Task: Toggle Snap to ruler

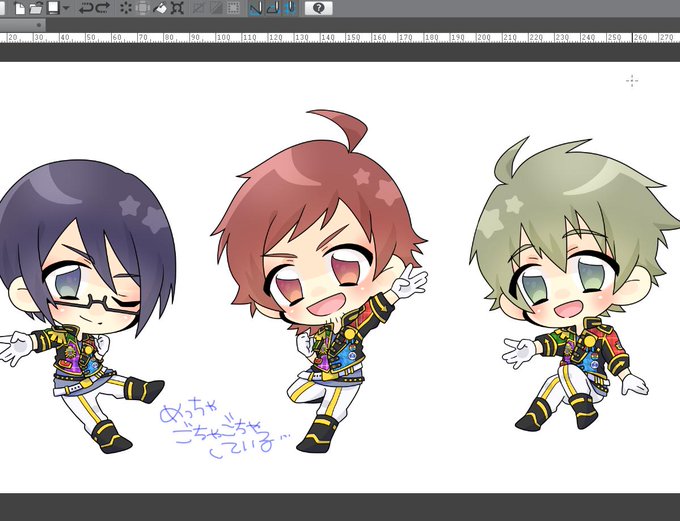Action: click(255, 8)
